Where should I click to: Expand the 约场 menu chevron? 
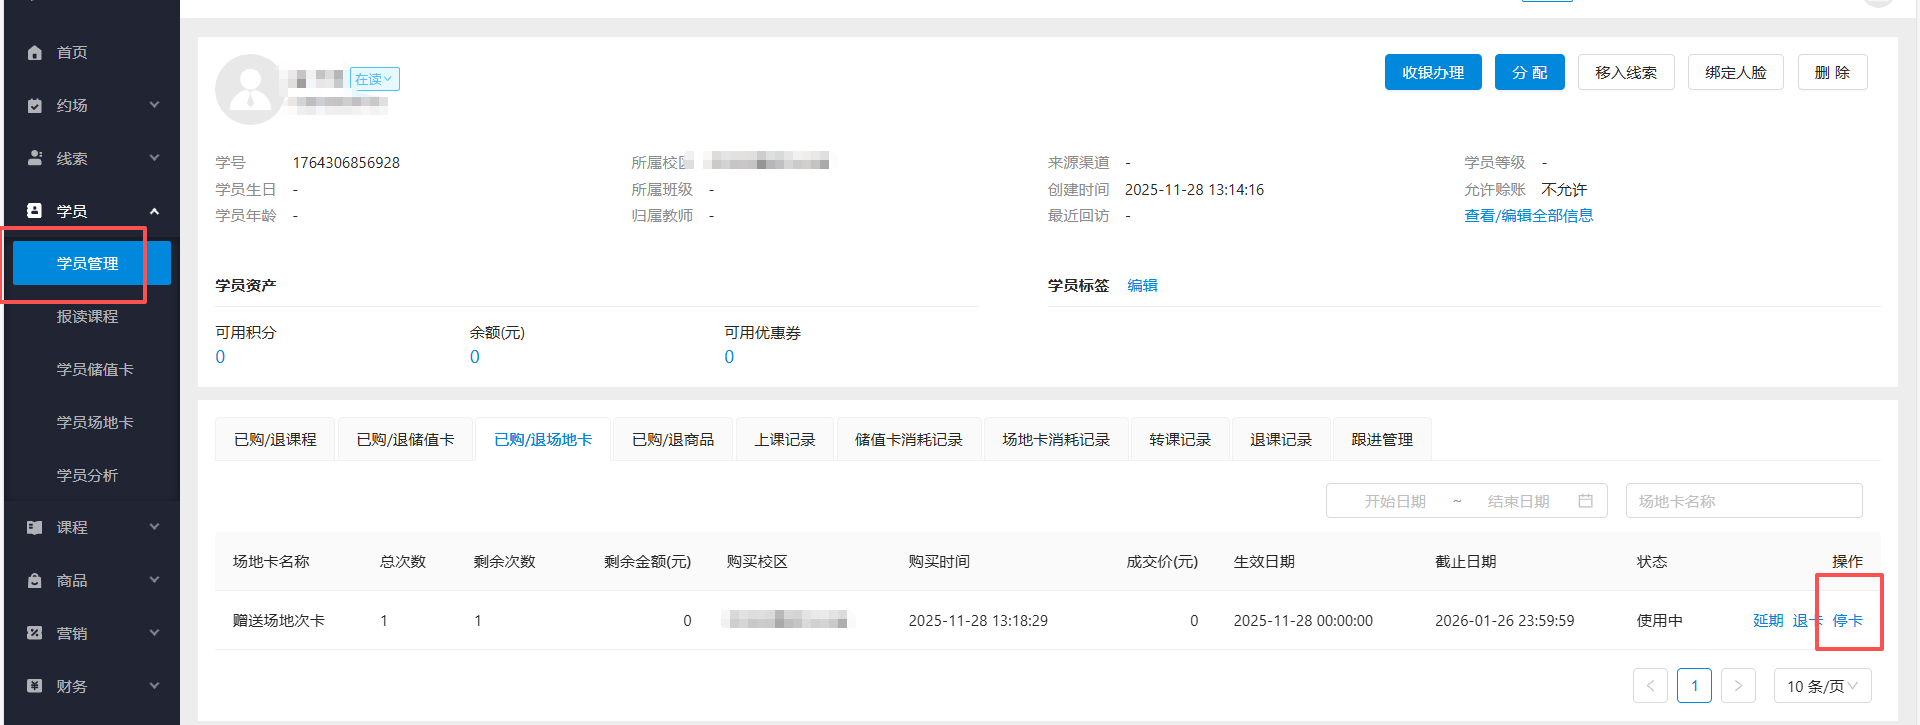click(154, 105)
